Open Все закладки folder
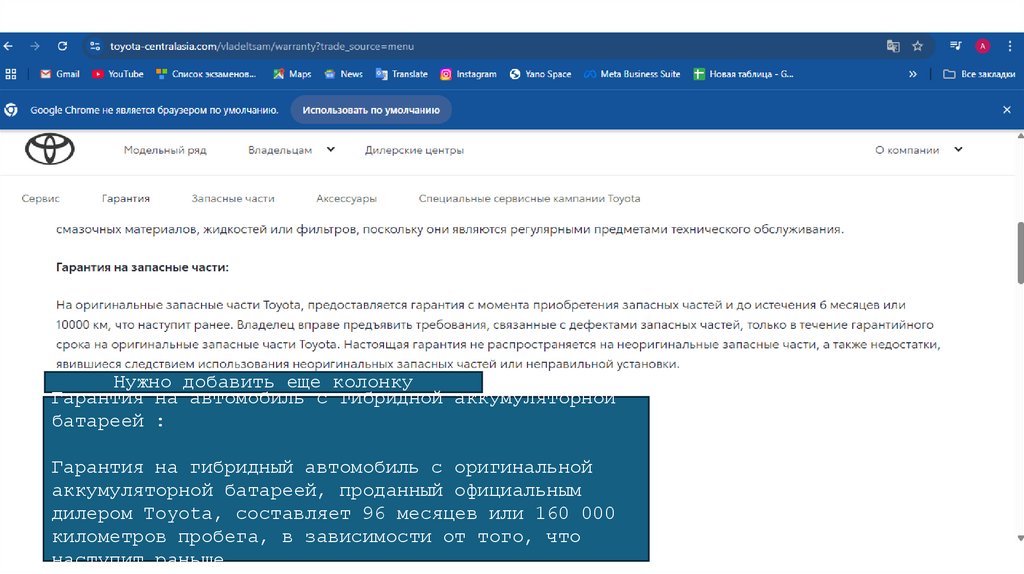This screenshot has width=1024, height=574. pos(979,74)
